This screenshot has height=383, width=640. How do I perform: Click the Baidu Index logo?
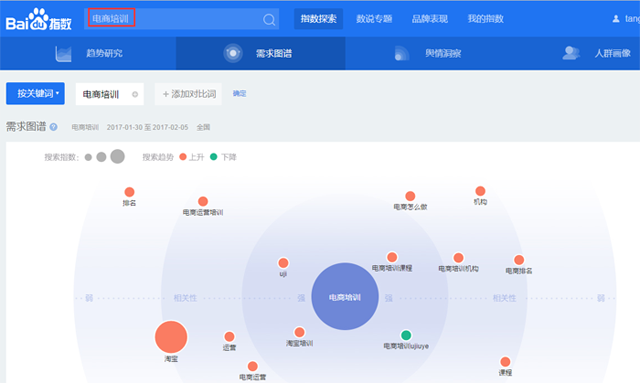pyautogui.click(x=39, y=20)
